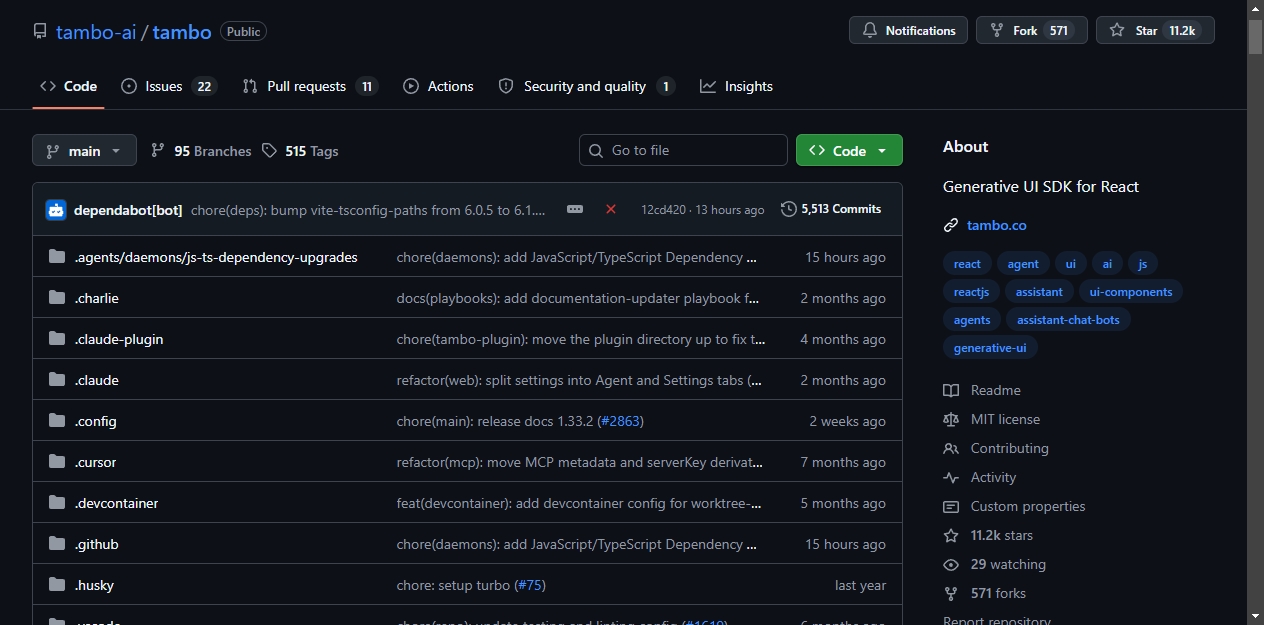Open issue #75 link in .husky row

tap(530, 585)
